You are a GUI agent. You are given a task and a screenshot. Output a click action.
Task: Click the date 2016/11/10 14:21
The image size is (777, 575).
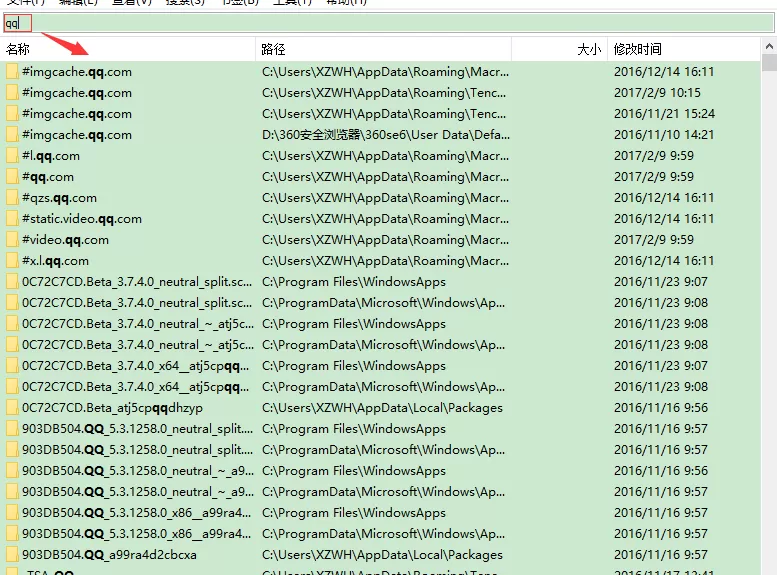[664, 134]
